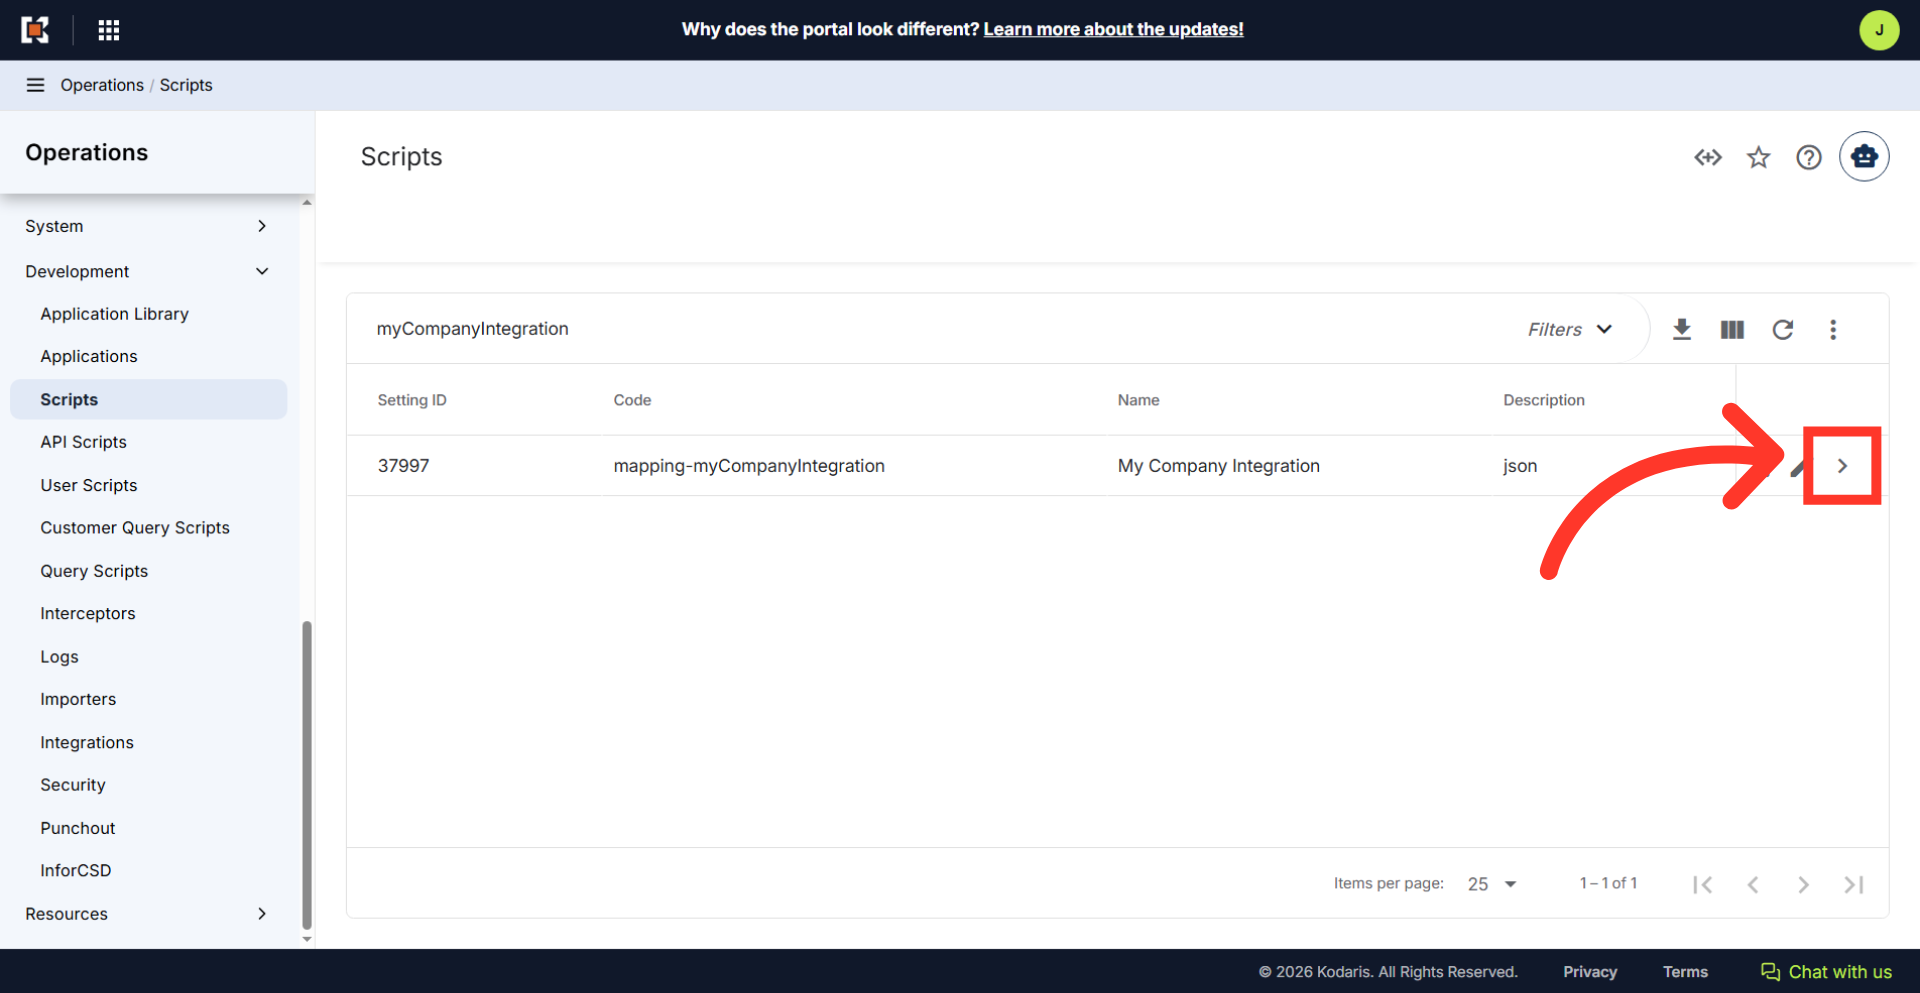Screen dimensions: 1920x993
Task: Click Scripts breadcrumb link
Action: [x=186, y=85]
